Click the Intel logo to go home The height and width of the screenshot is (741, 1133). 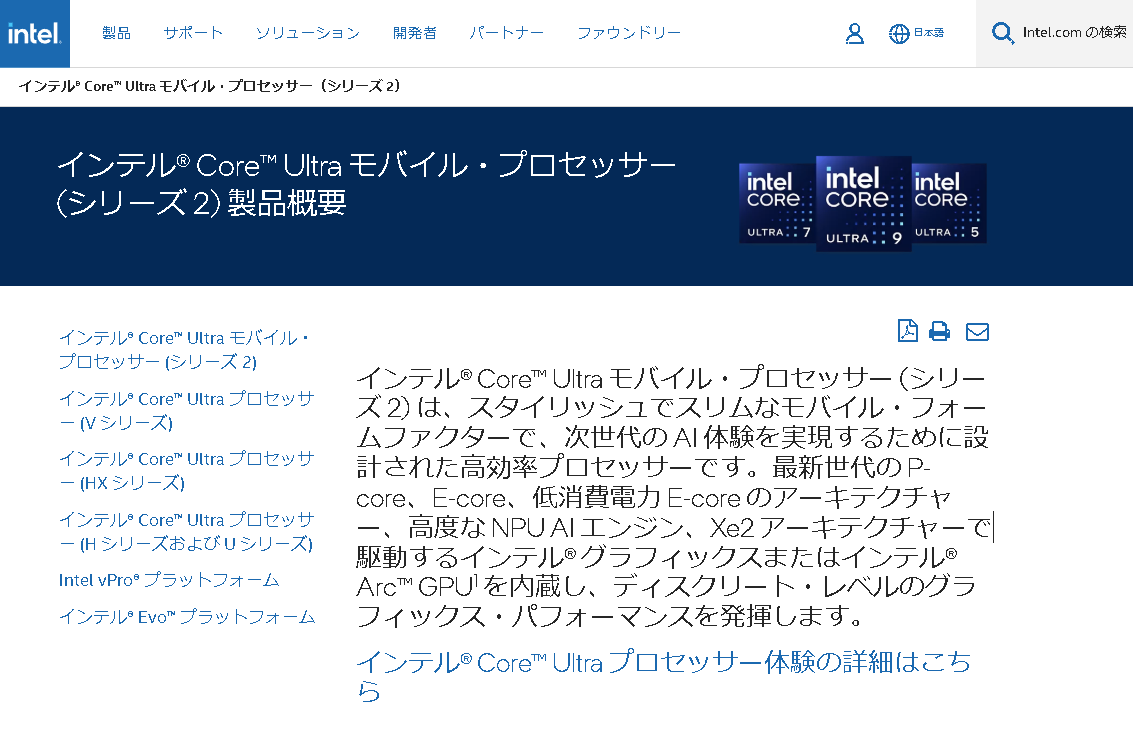34,33
